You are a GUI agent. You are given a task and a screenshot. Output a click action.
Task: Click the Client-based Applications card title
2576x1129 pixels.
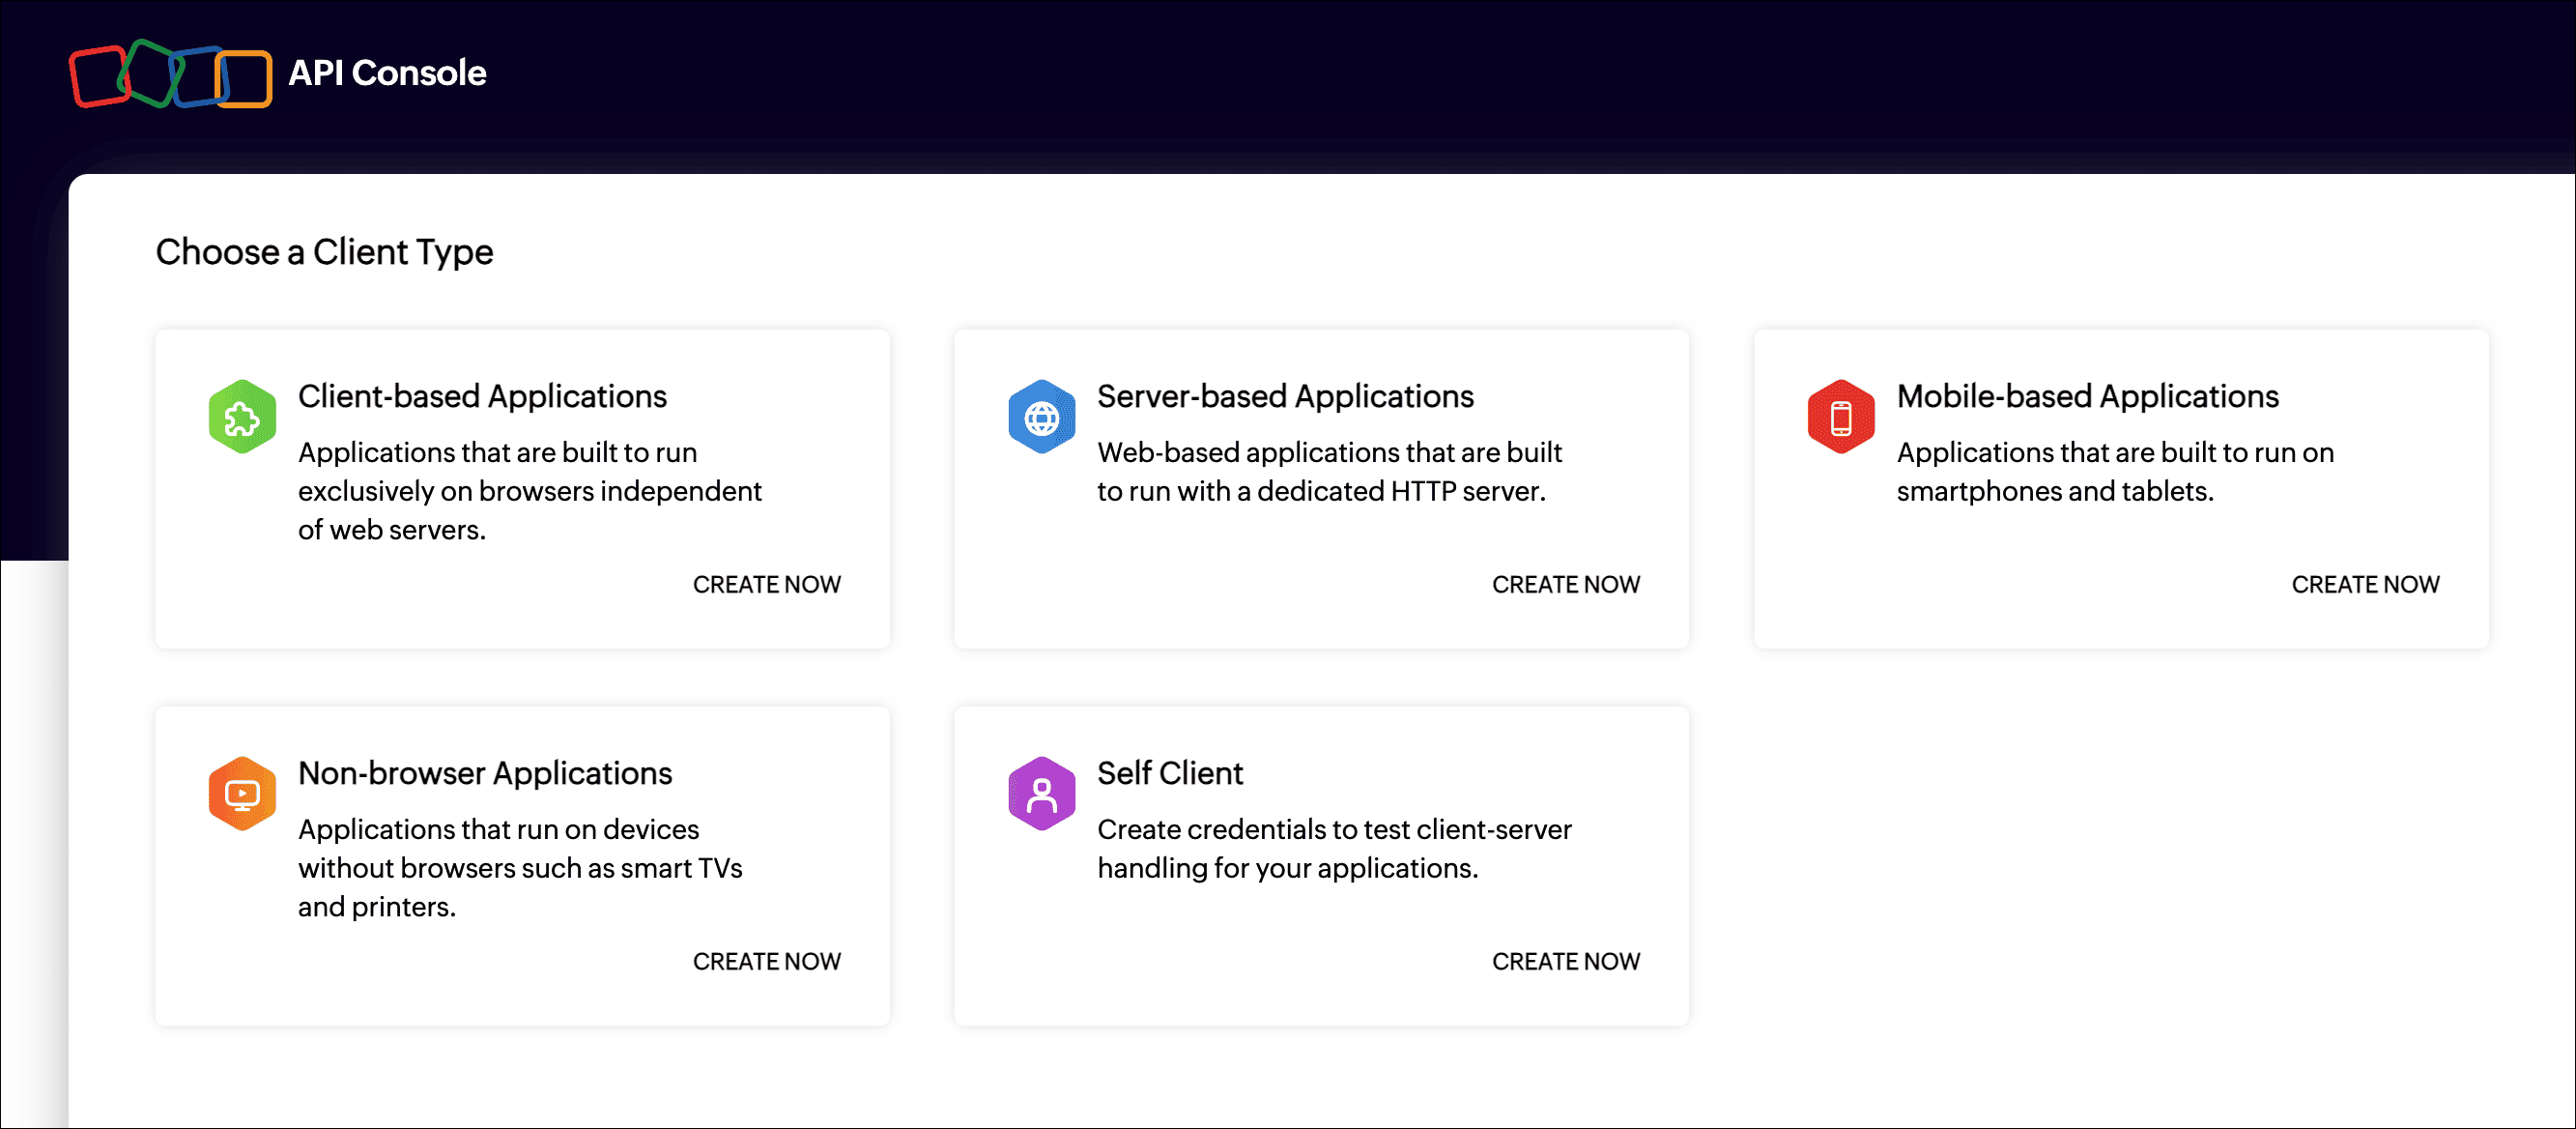tap(483, 396)
